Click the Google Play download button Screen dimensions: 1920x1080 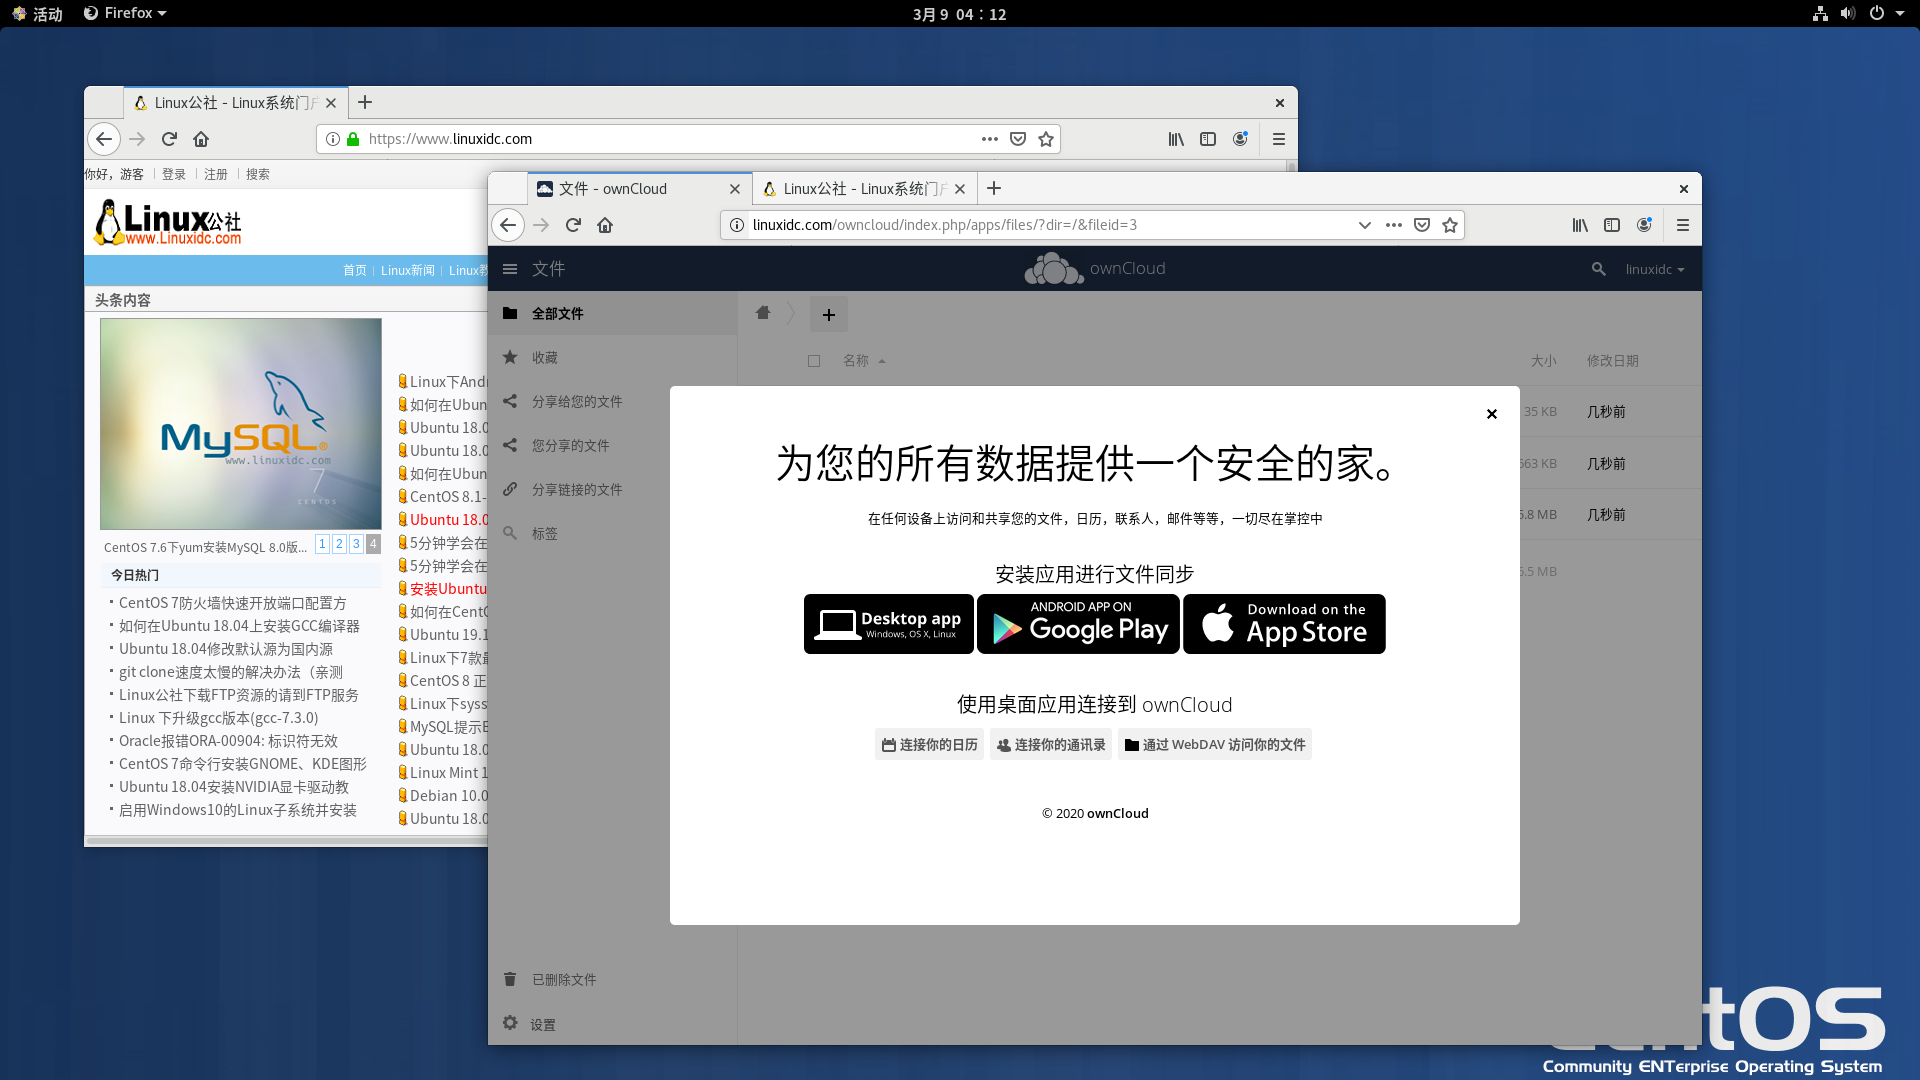1078,624
